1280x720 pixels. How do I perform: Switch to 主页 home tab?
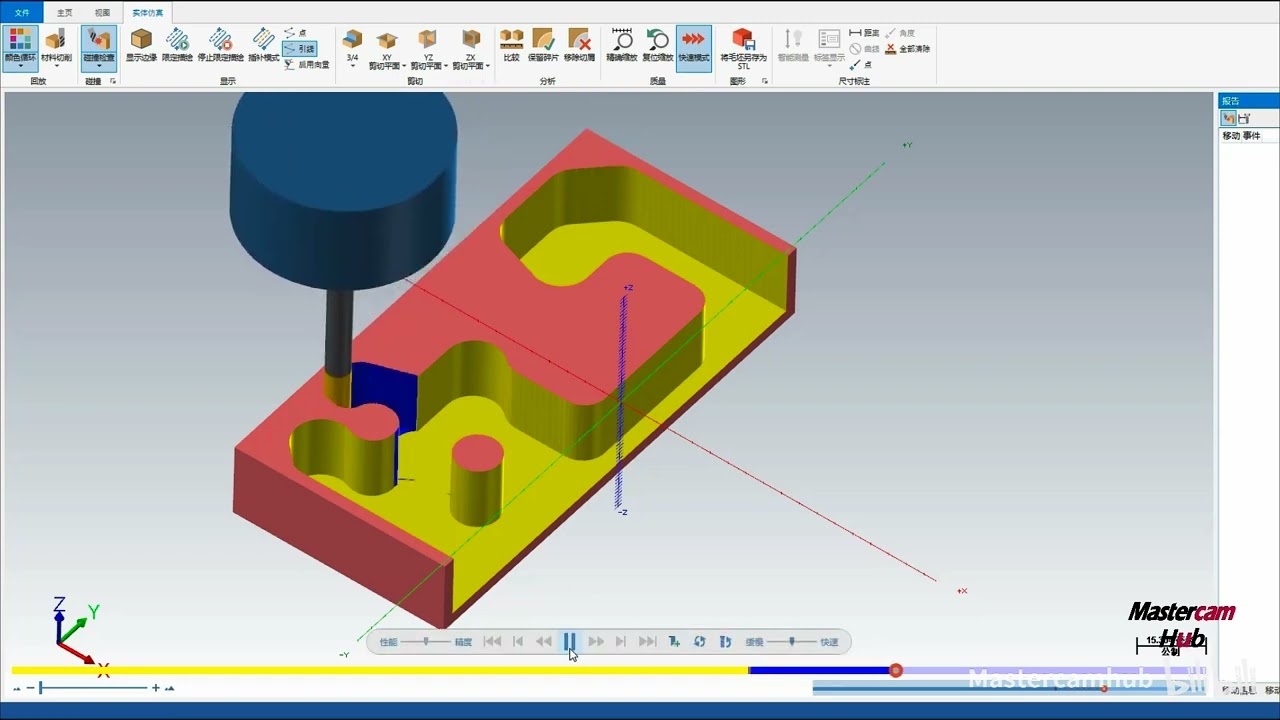64,13
